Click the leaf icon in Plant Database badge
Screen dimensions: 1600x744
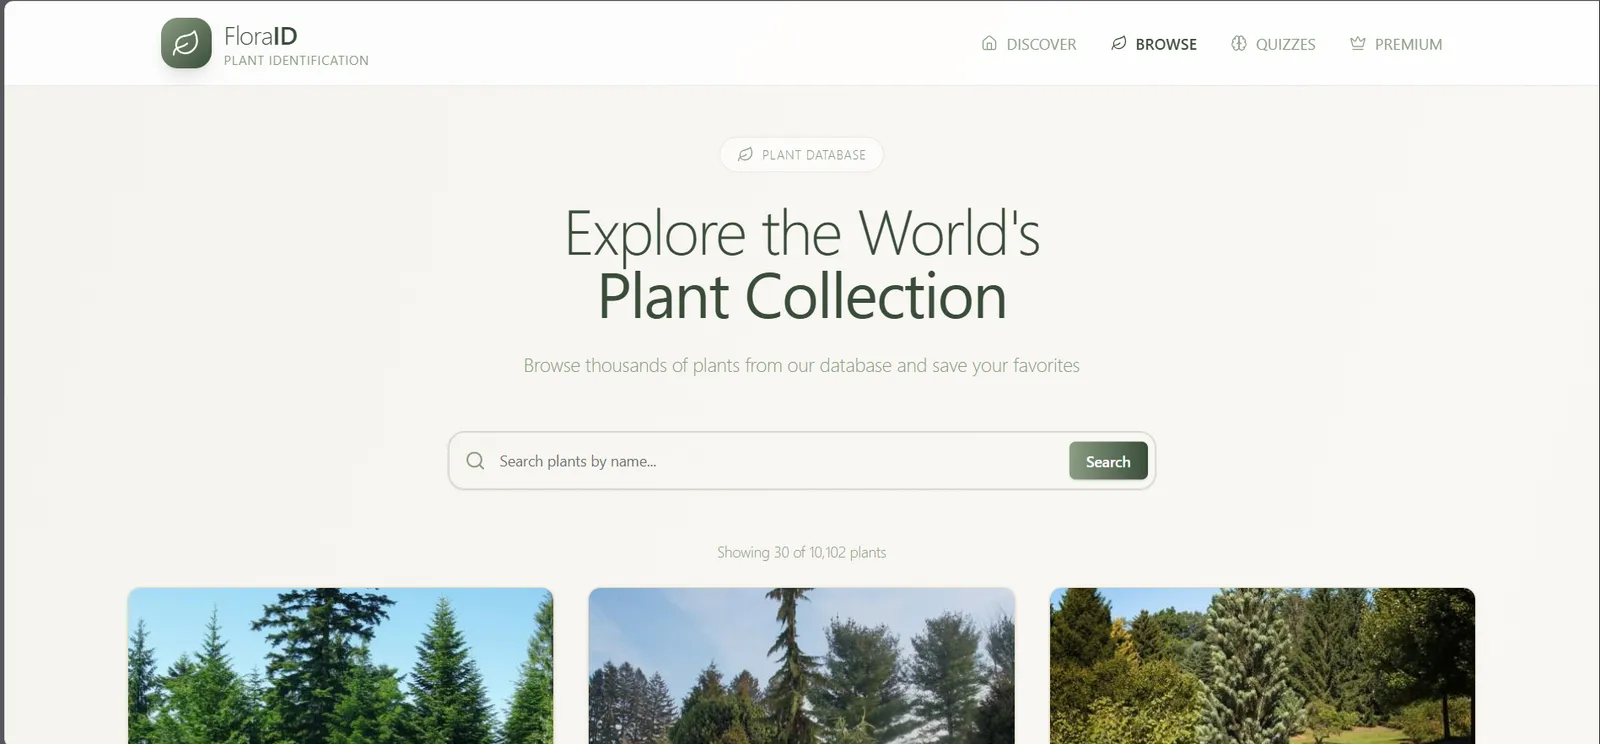pos(746,155)
